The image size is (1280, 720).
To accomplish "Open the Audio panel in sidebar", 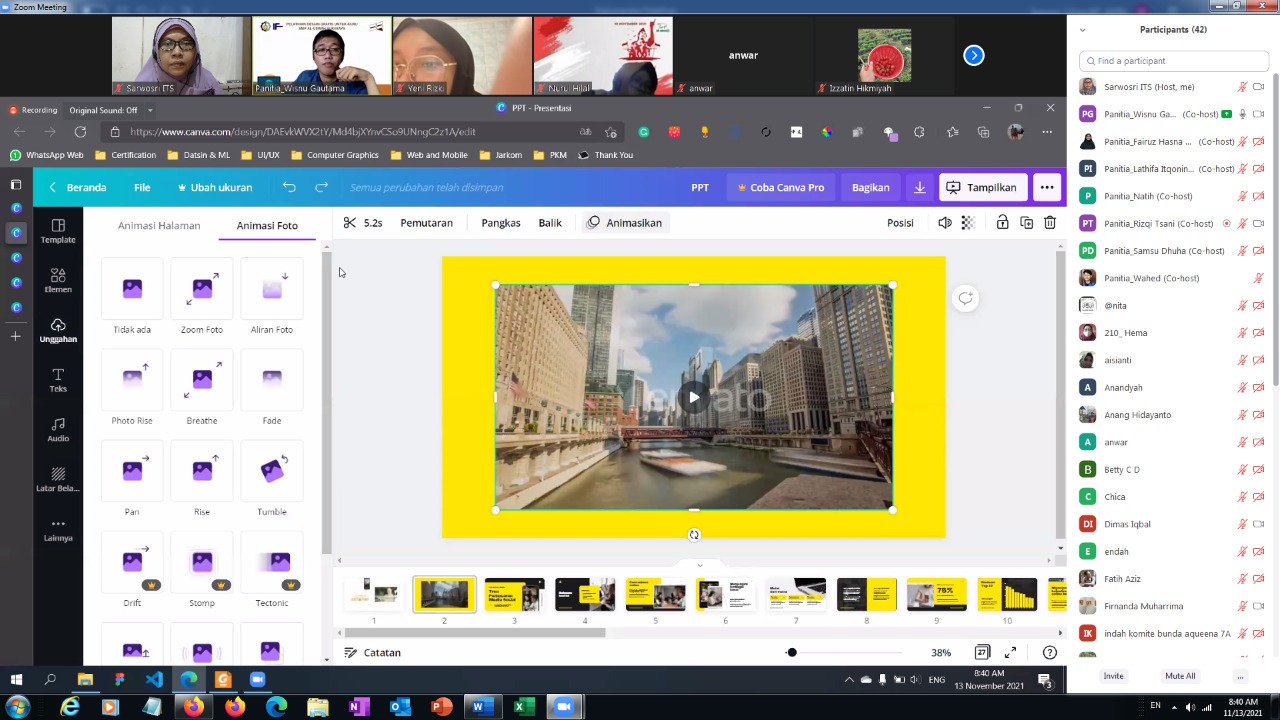I will [58, 430].
